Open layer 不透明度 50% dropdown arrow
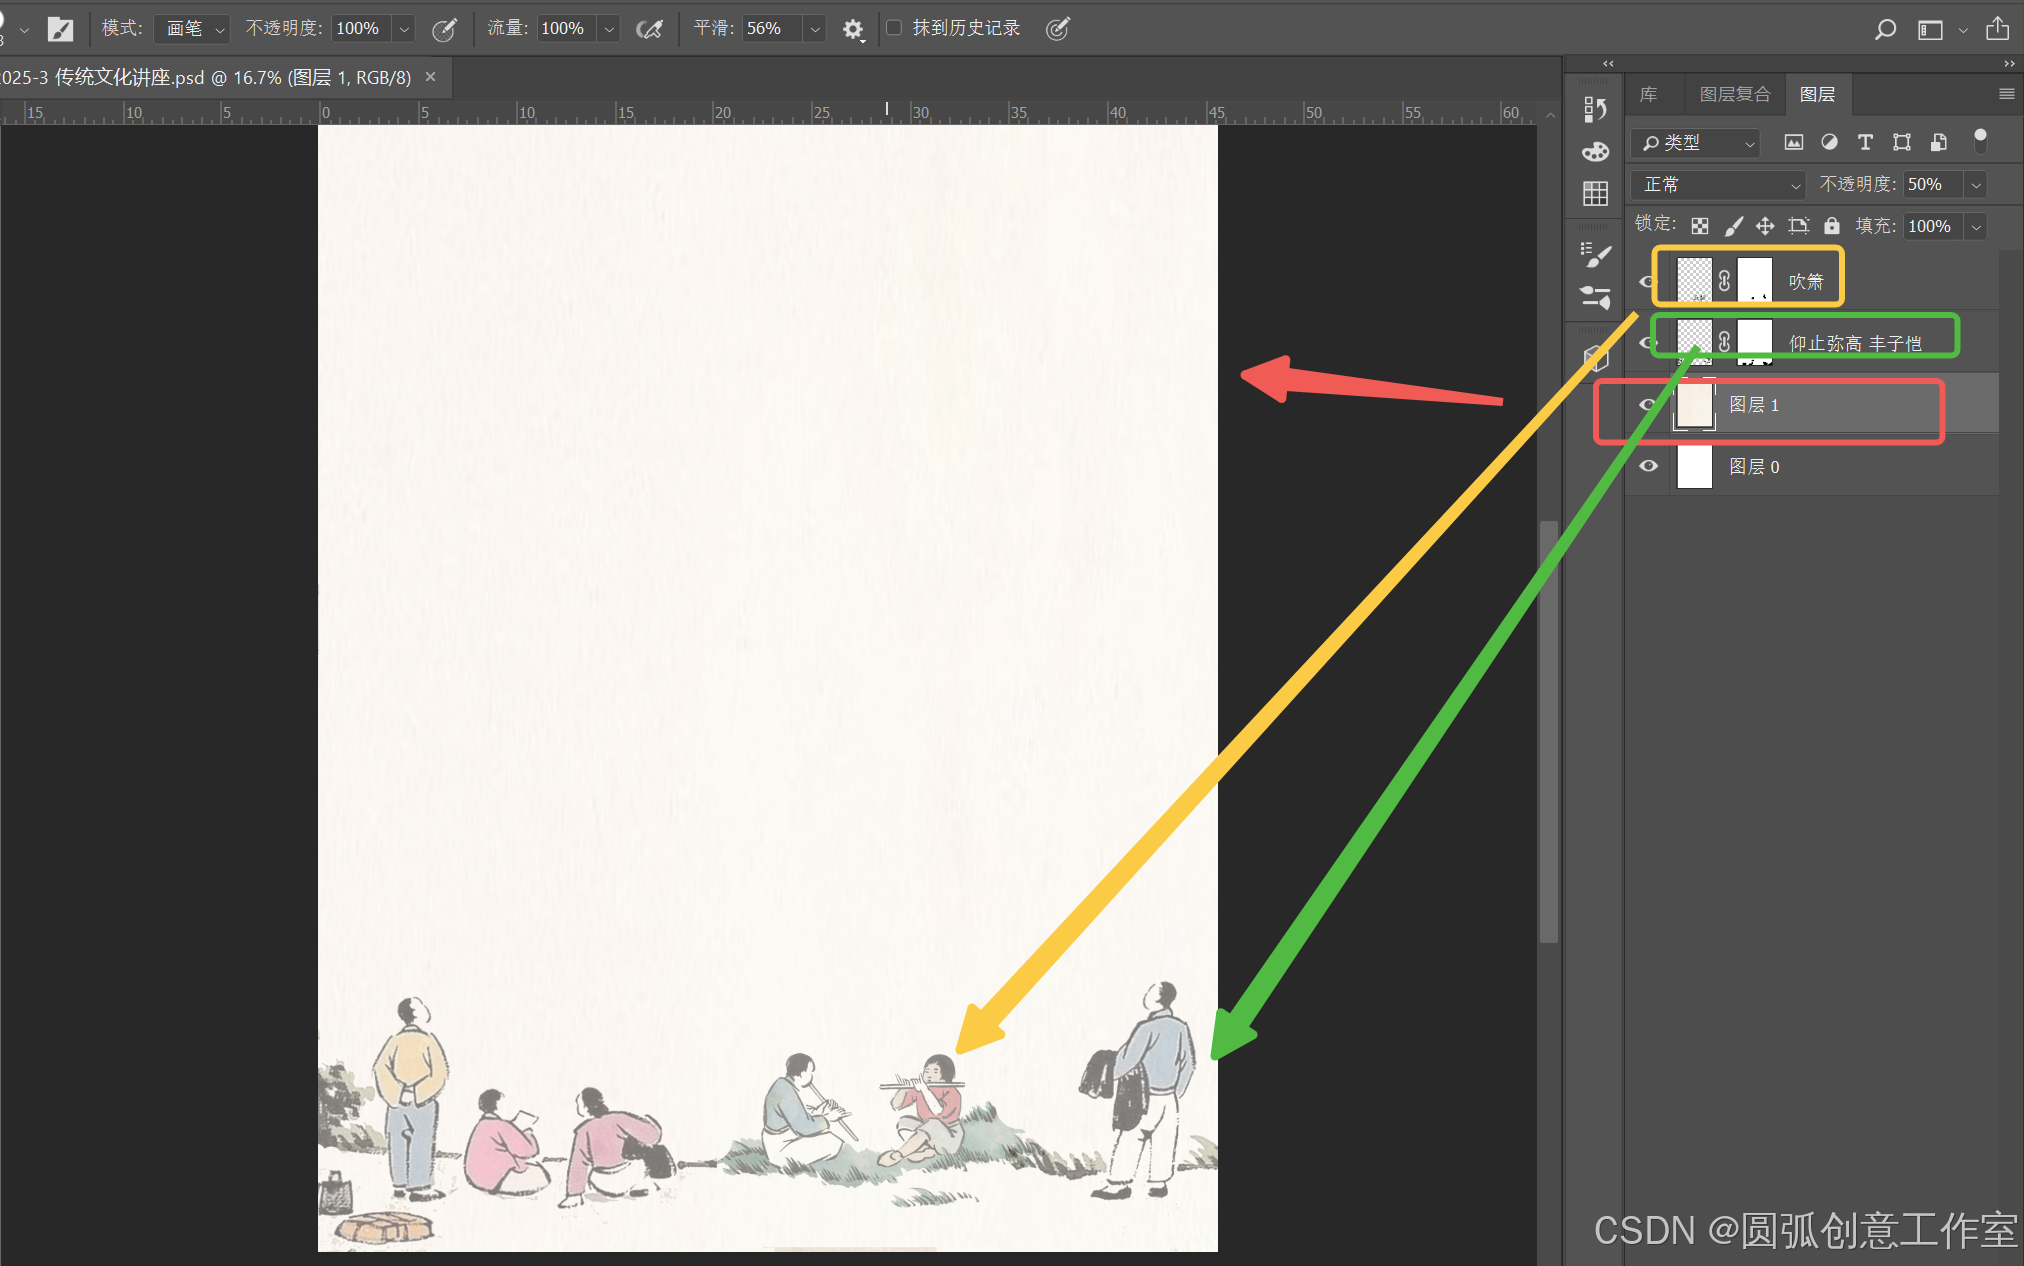 [1975, 185]
